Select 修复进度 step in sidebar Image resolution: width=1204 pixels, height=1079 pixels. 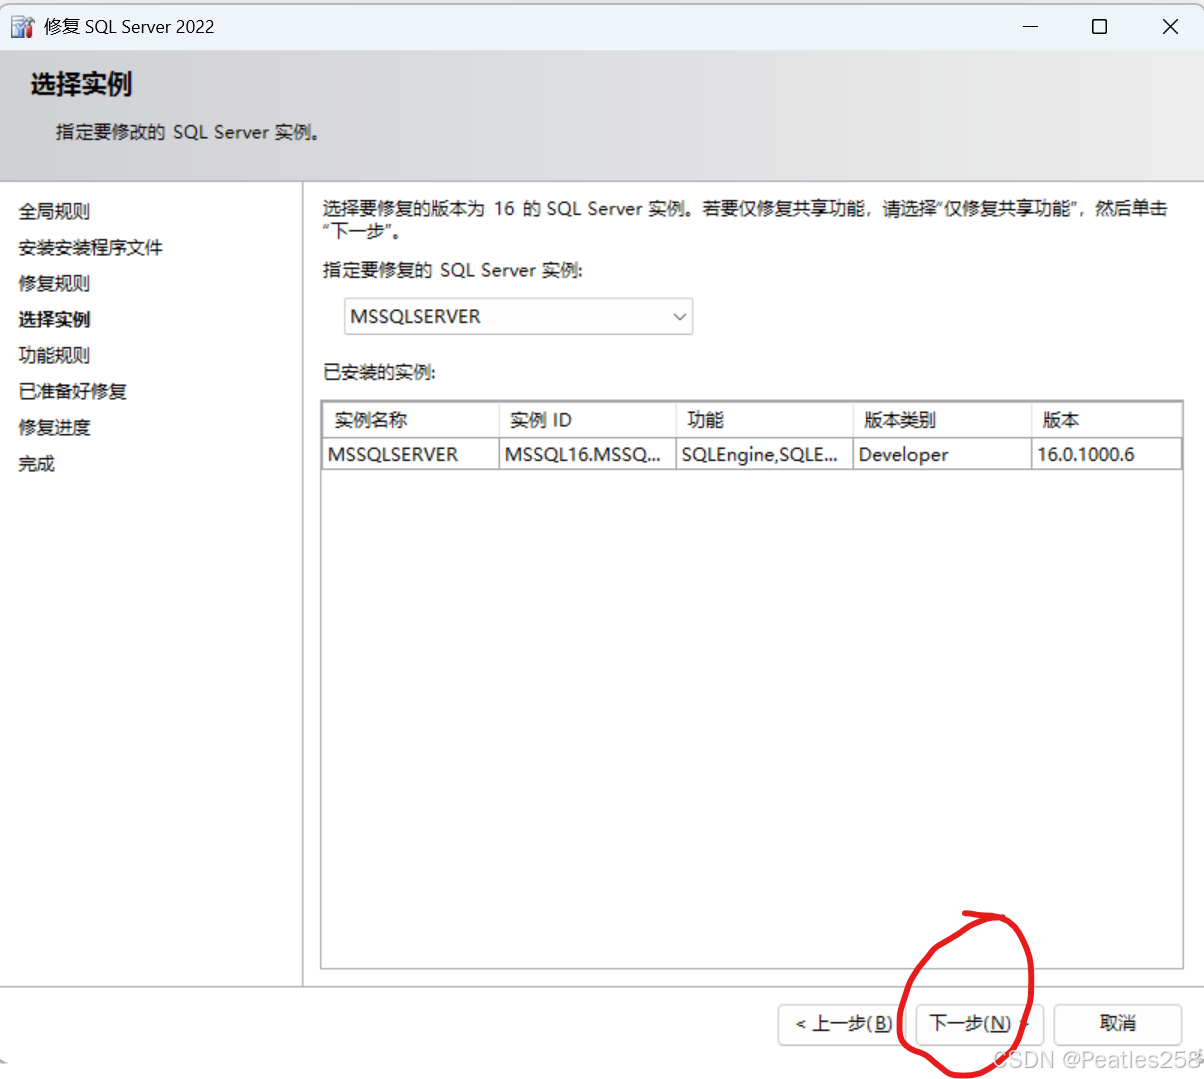54,427
